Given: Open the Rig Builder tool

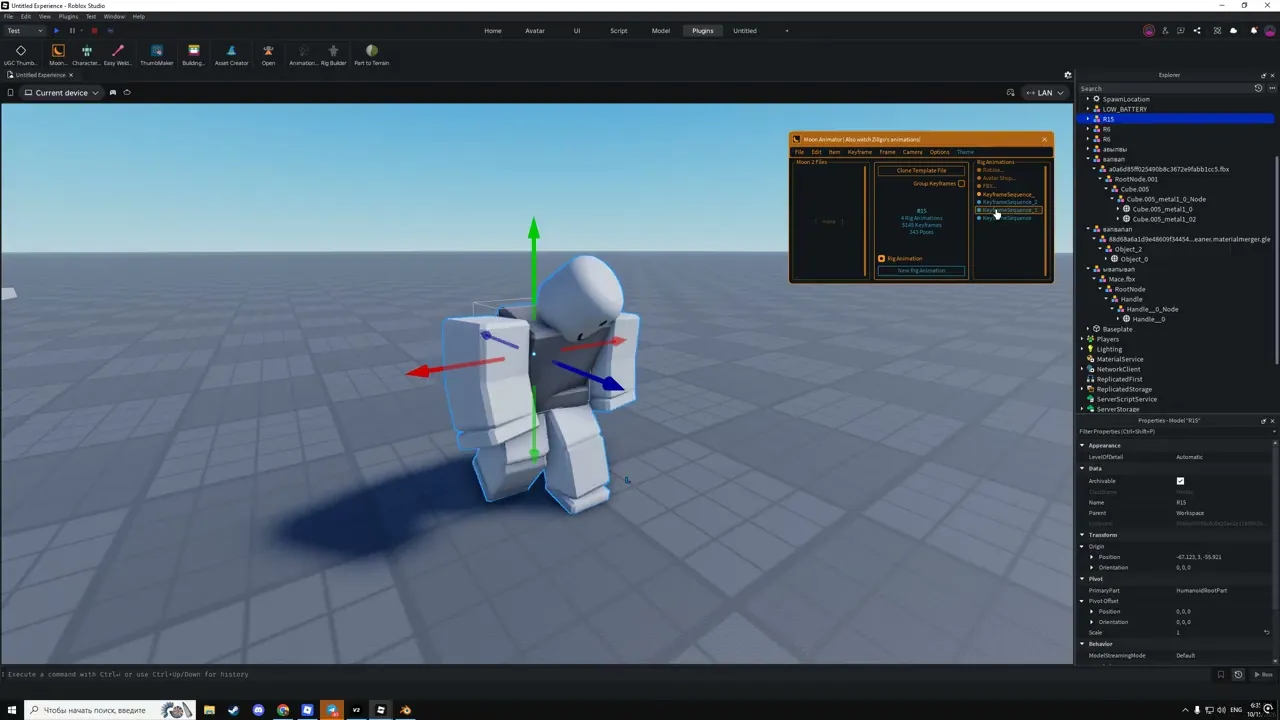Looking at the screenshot, I should click(333, 54).
